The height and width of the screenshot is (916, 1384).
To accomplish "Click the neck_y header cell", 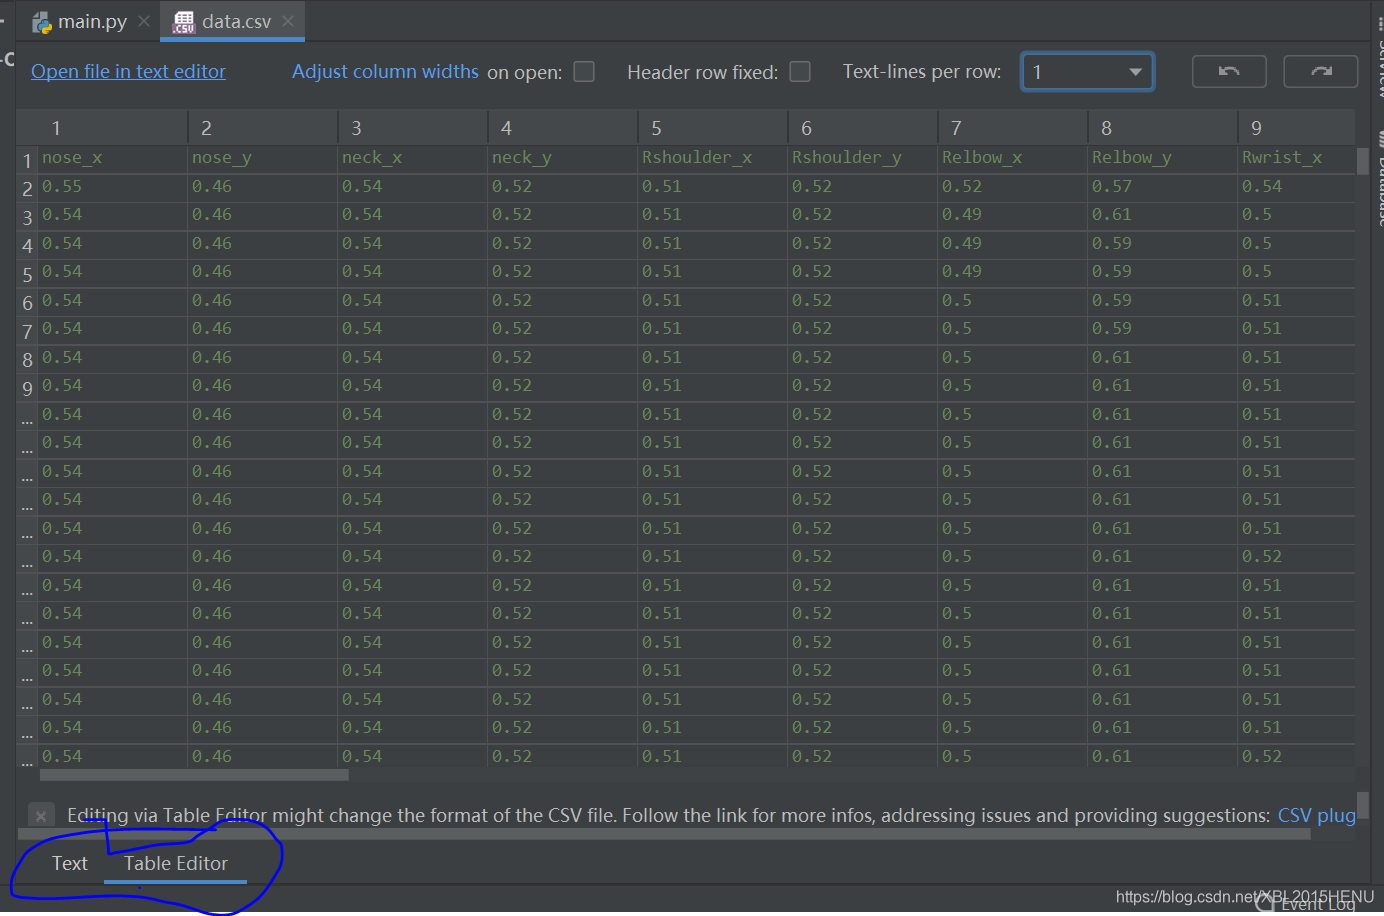I will click(x=562, y=158).
